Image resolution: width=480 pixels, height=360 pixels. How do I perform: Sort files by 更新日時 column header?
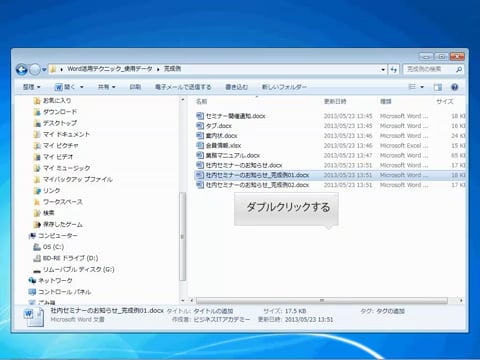pyautogui.click(x=335, y=101)
